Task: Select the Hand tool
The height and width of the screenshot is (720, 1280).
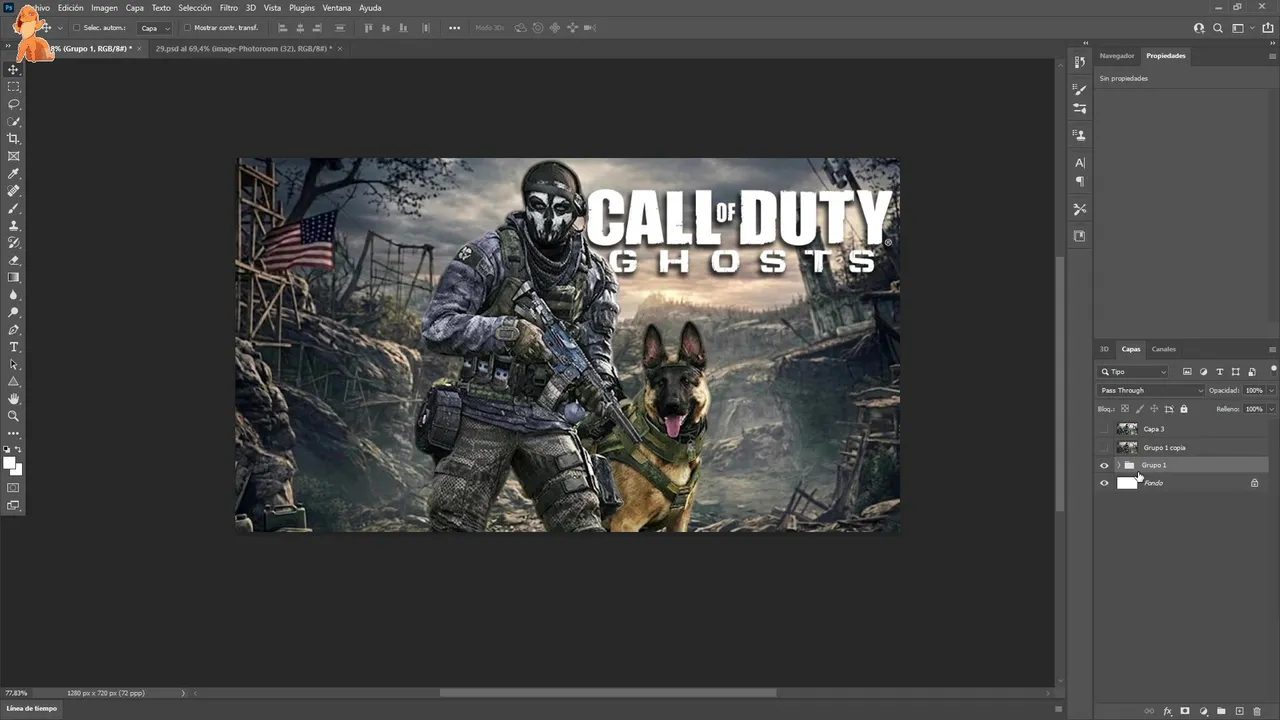Action: [14, 399]
